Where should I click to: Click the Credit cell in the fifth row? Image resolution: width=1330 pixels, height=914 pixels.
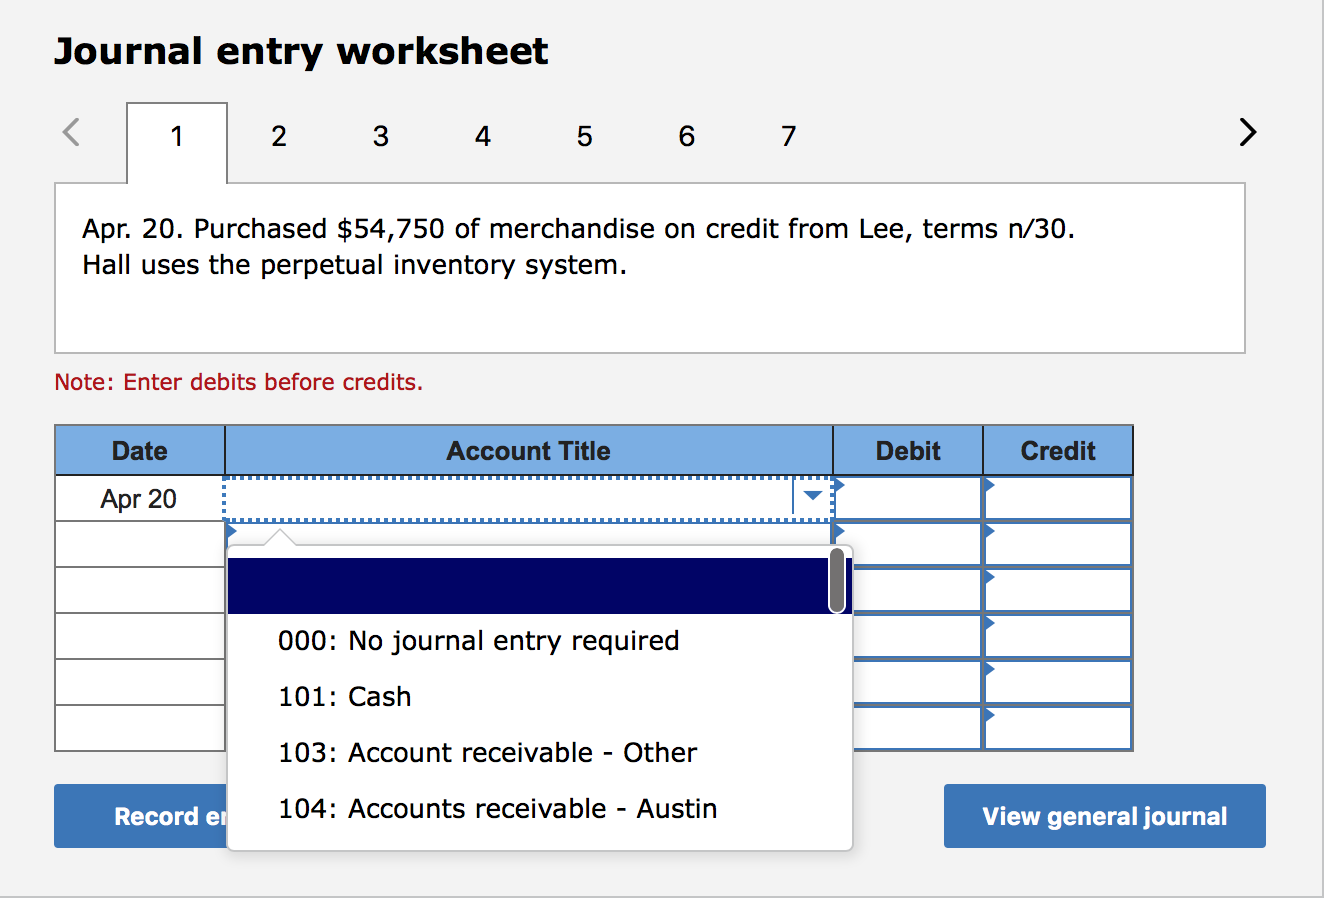tap(1058, 682)
